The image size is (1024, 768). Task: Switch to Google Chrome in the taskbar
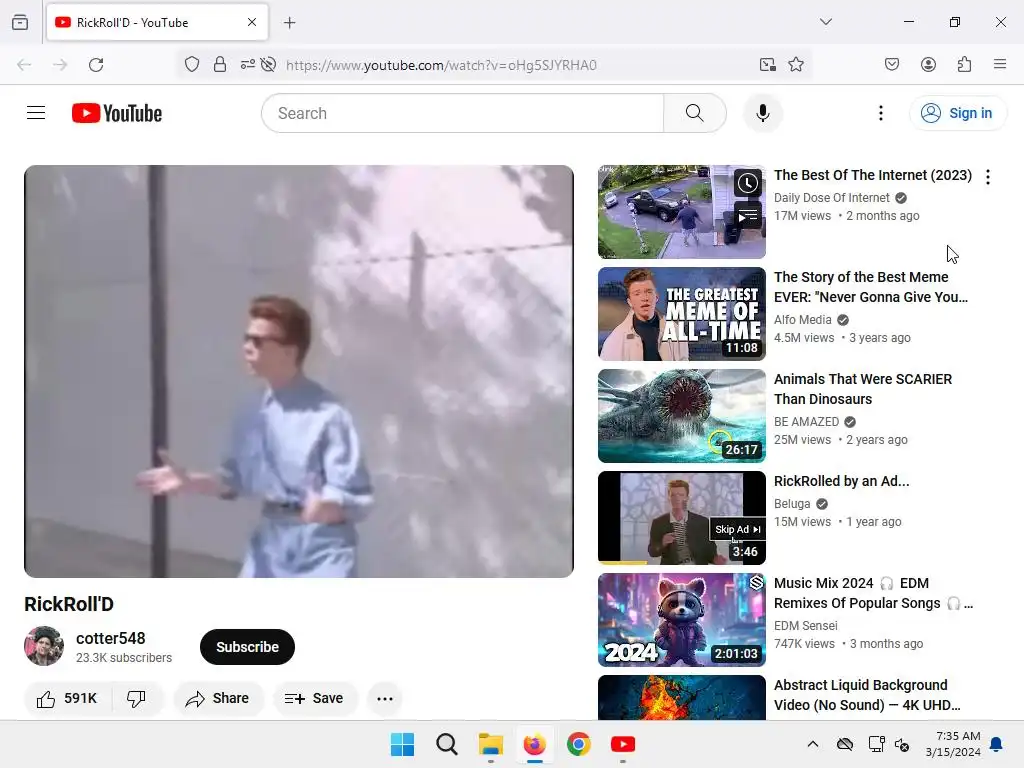click(x=579, y=744)
